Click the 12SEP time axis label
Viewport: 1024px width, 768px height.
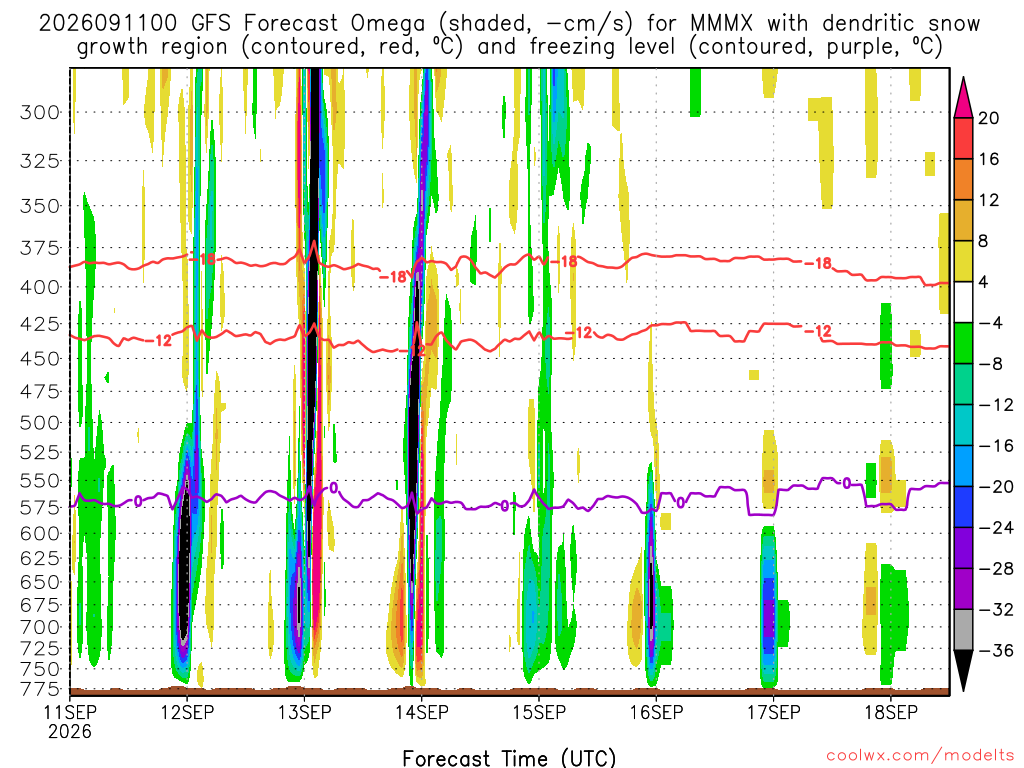coord(187,712)
